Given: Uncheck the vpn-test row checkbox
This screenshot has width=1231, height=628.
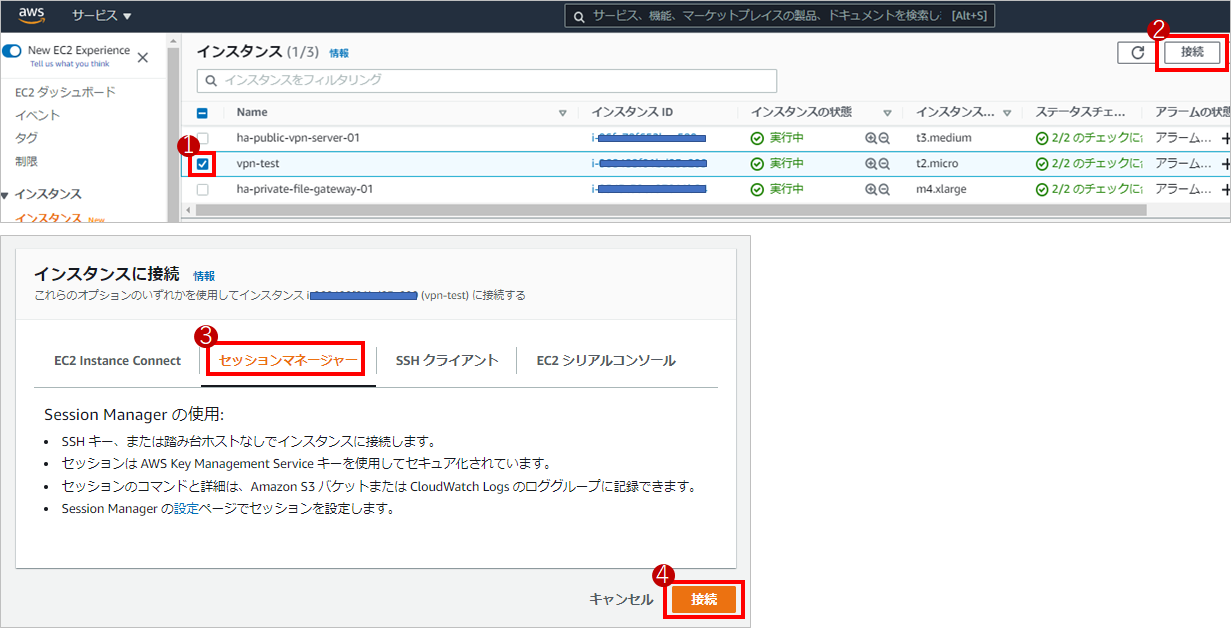Looking at the screenshot, I should pos(202,164).
